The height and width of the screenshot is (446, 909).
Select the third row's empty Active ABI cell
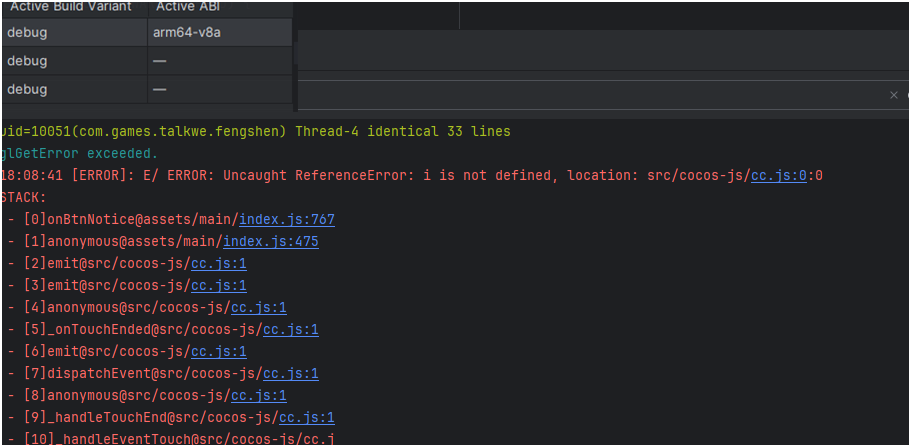tap(219, 89)
